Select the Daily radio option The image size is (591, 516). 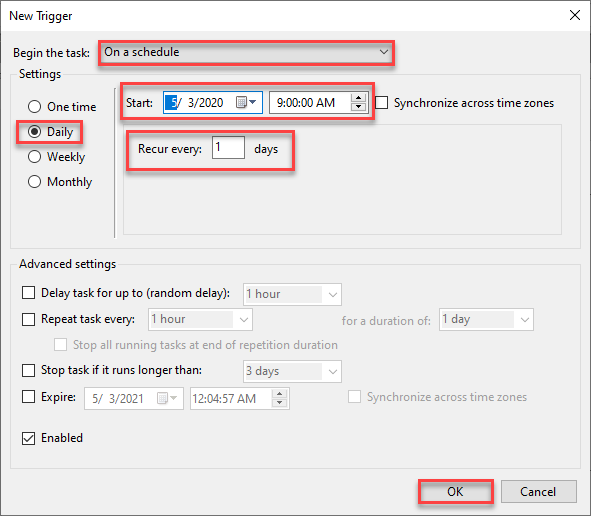pyautogui.click(x=34, y=132)
